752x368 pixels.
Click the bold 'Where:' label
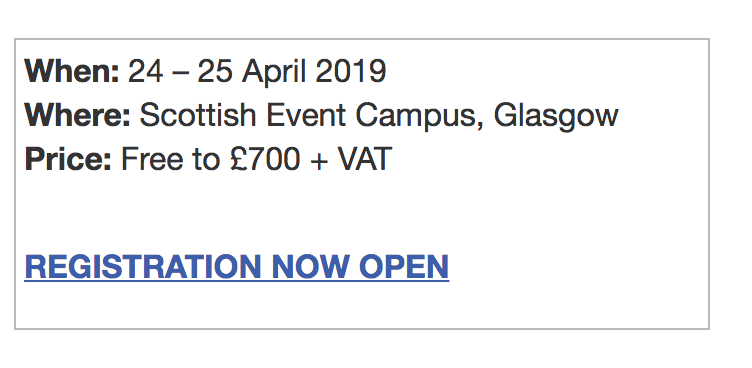(x=78, y=115)
